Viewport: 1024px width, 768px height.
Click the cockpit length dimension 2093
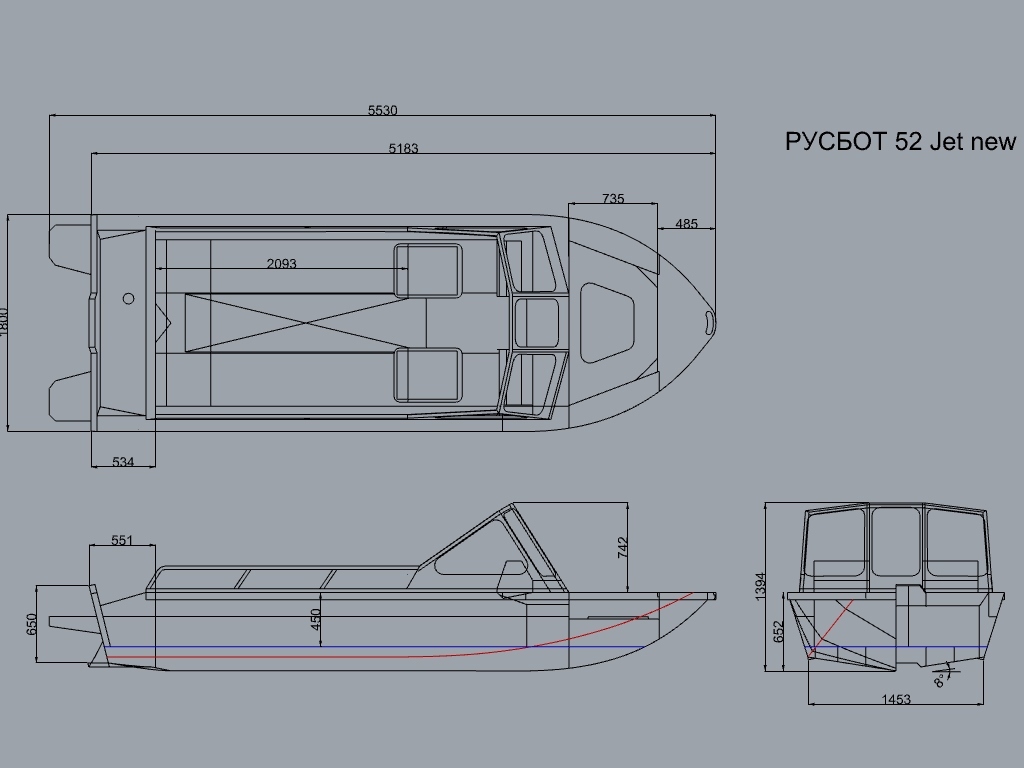point(281,263)
